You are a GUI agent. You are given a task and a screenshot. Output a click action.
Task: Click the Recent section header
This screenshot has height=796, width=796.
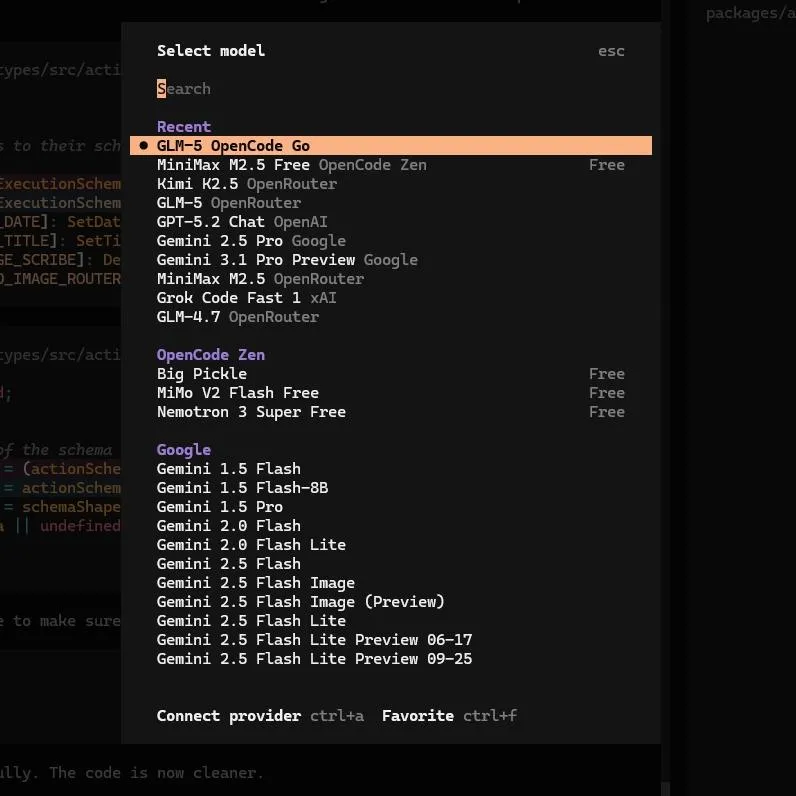pyautogui.click(x=184, y=127)
